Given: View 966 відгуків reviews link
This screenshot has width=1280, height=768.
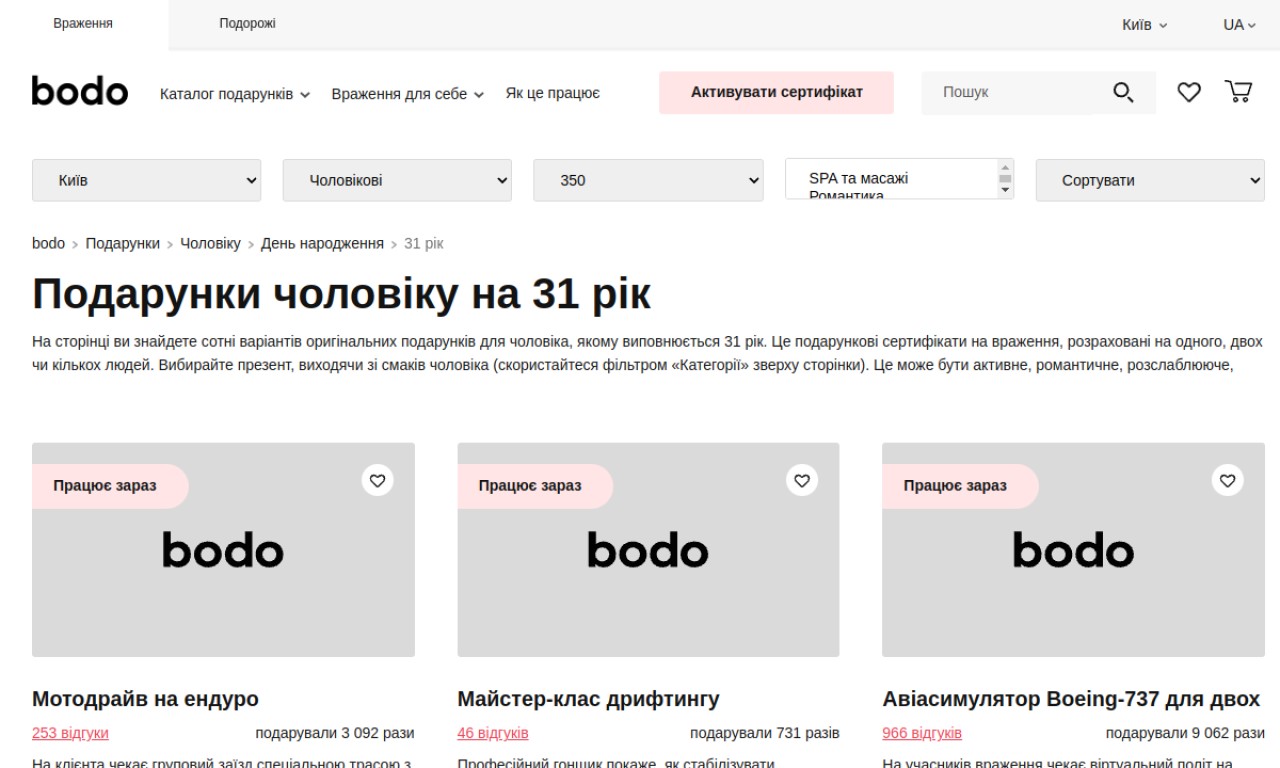Looking at the screenshot, I should click(x=922, y=733).
